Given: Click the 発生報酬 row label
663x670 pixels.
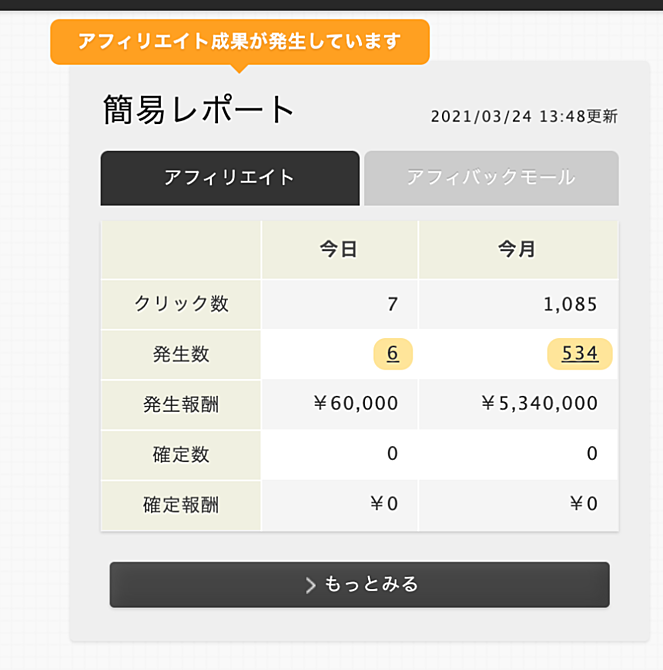Looking at the screenshot, I should pyautogui.click(x=181, y=404).
